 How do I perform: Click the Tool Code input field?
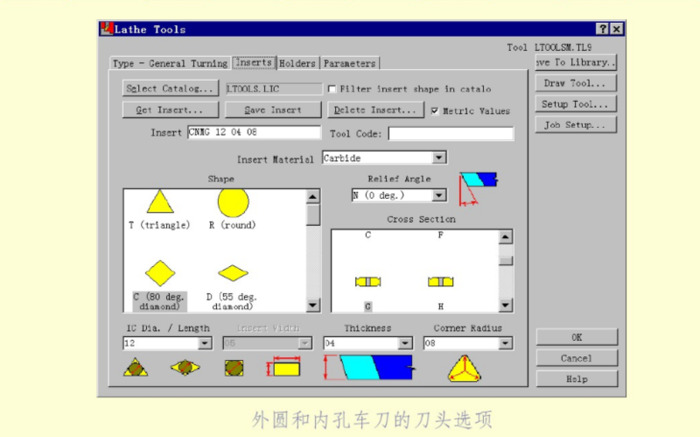coord(450,133)
